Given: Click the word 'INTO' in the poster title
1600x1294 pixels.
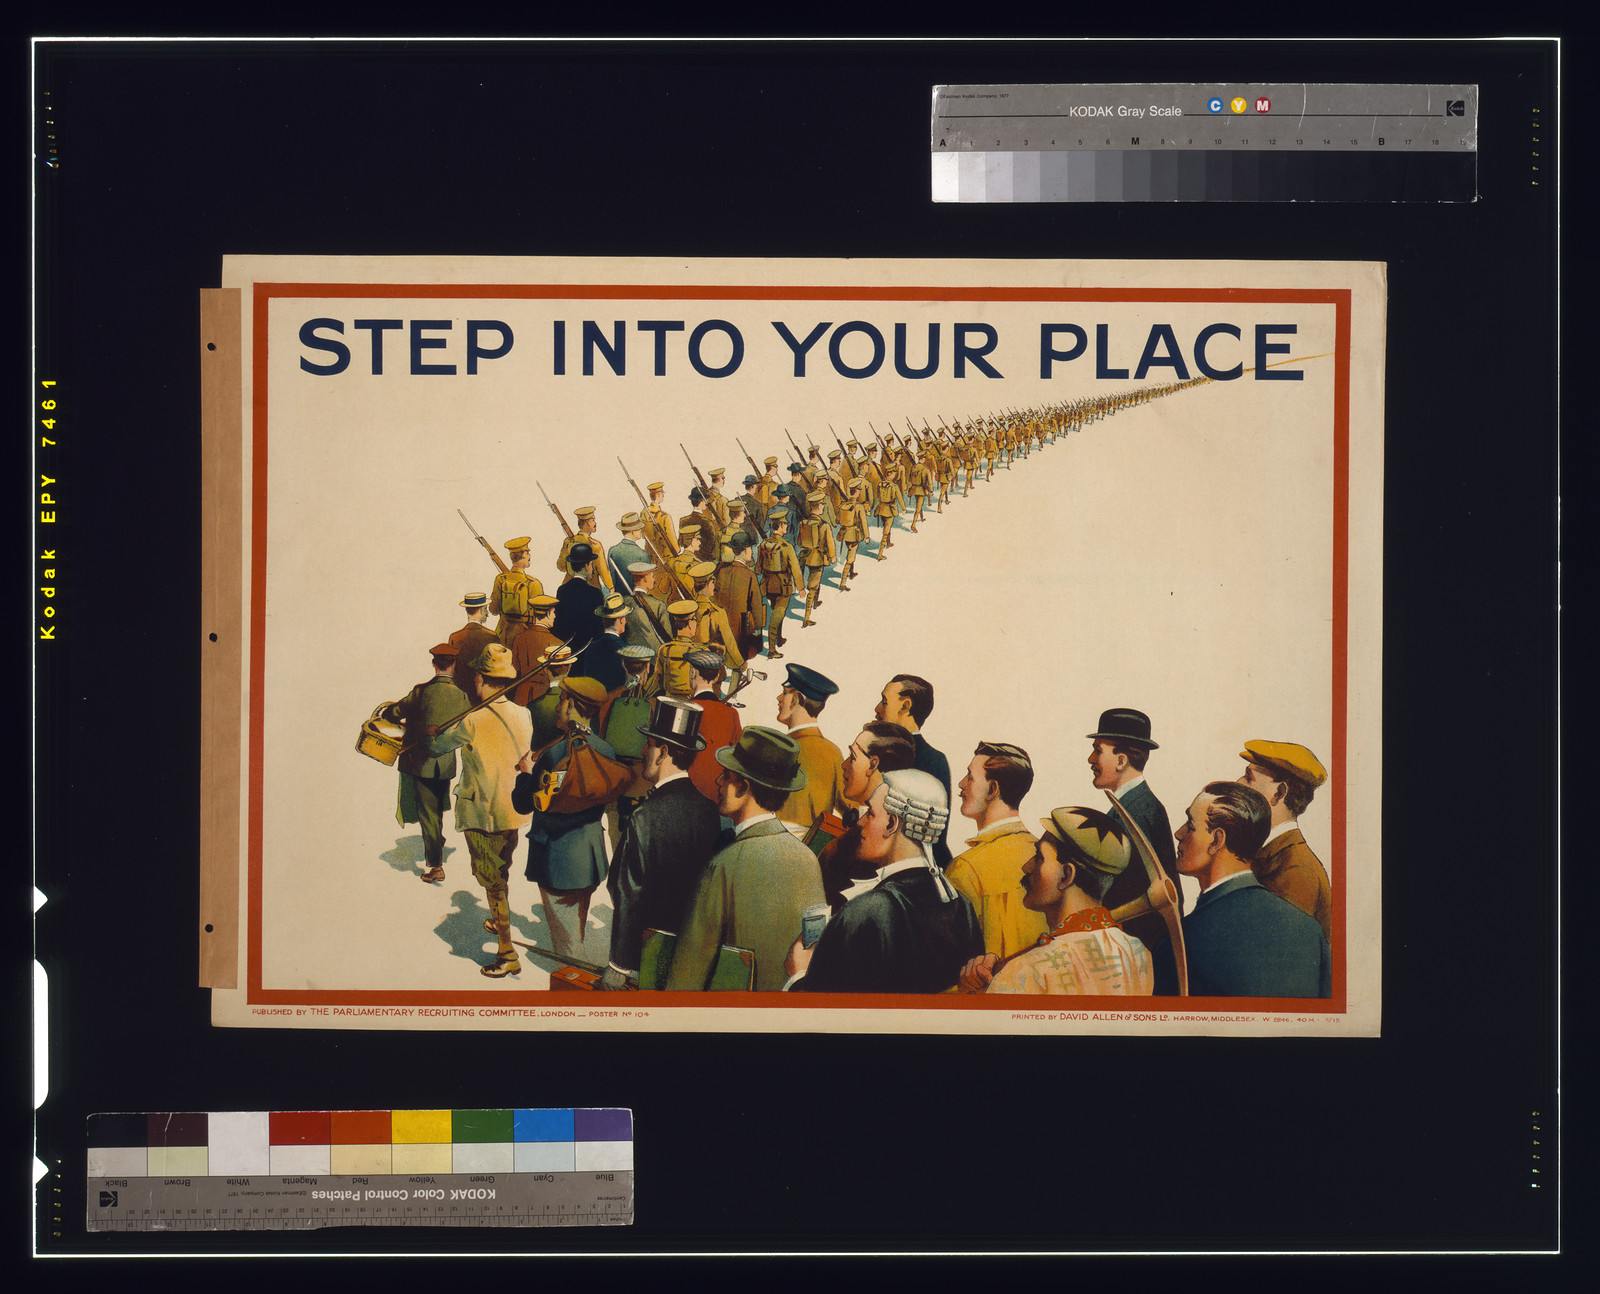Looking at the screenshot, I should 648,349.
